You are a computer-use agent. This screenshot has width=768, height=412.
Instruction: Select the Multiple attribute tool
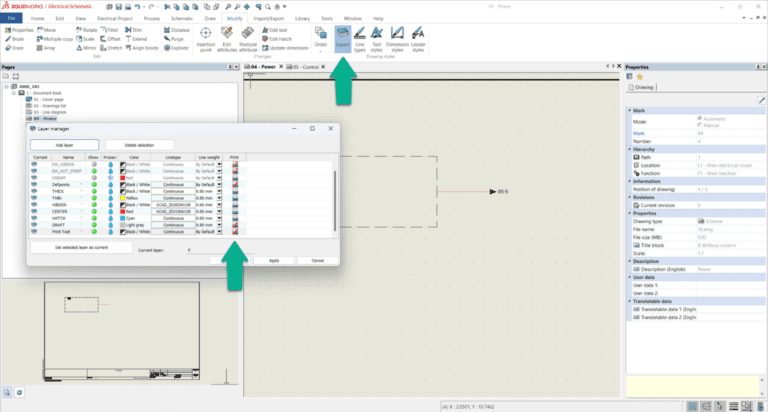point(248,39)
